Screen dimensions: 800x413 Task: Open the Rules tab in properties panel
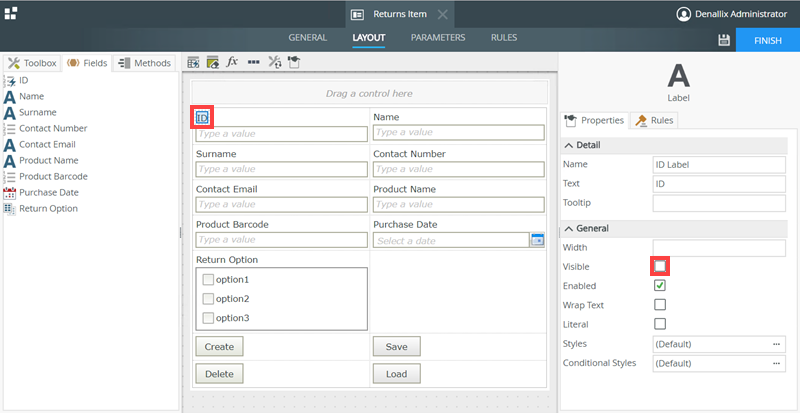tap(655, 120)
